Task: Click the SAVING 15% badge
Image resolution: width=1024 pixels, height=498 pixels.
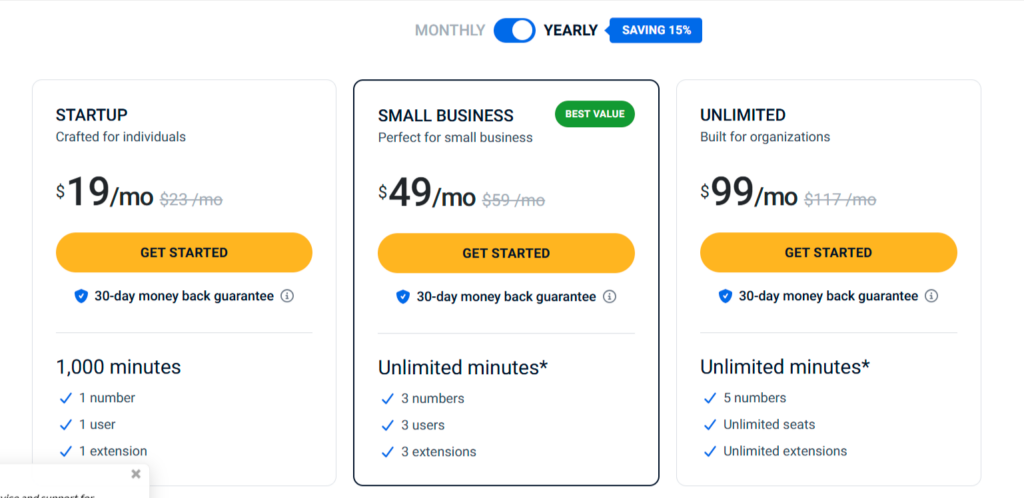Action: (657, 31)
